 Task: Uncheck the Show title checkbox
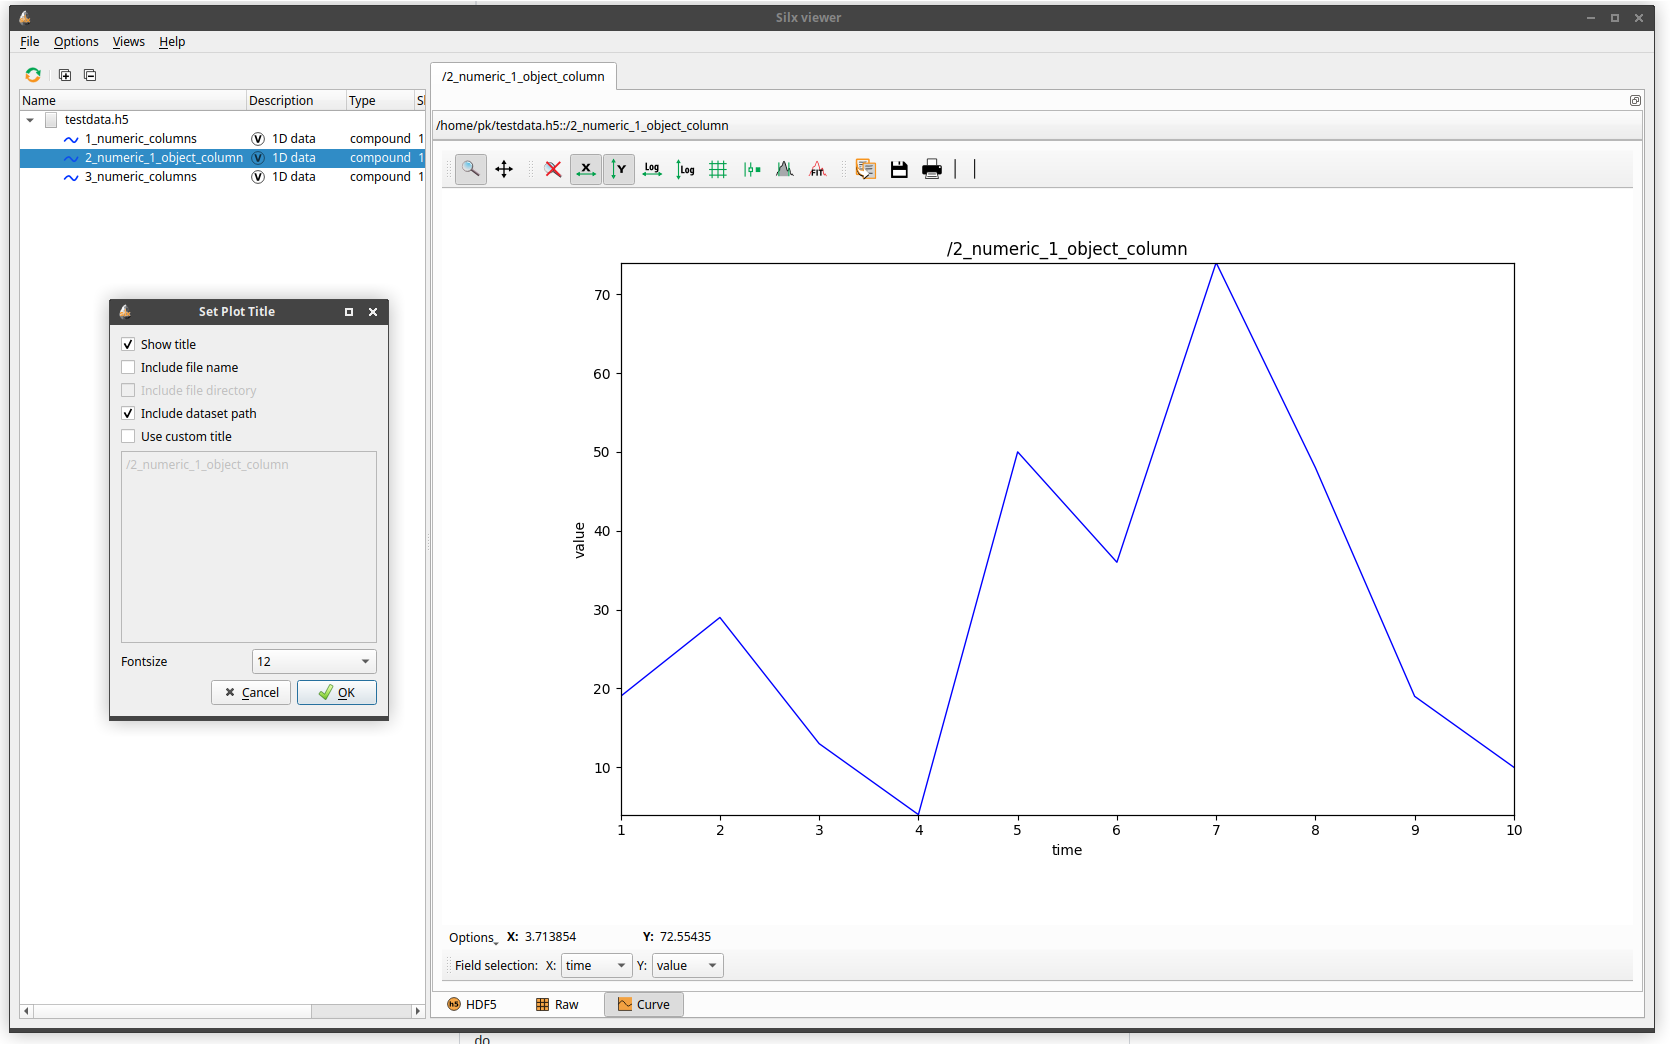(x=128, y=344)
